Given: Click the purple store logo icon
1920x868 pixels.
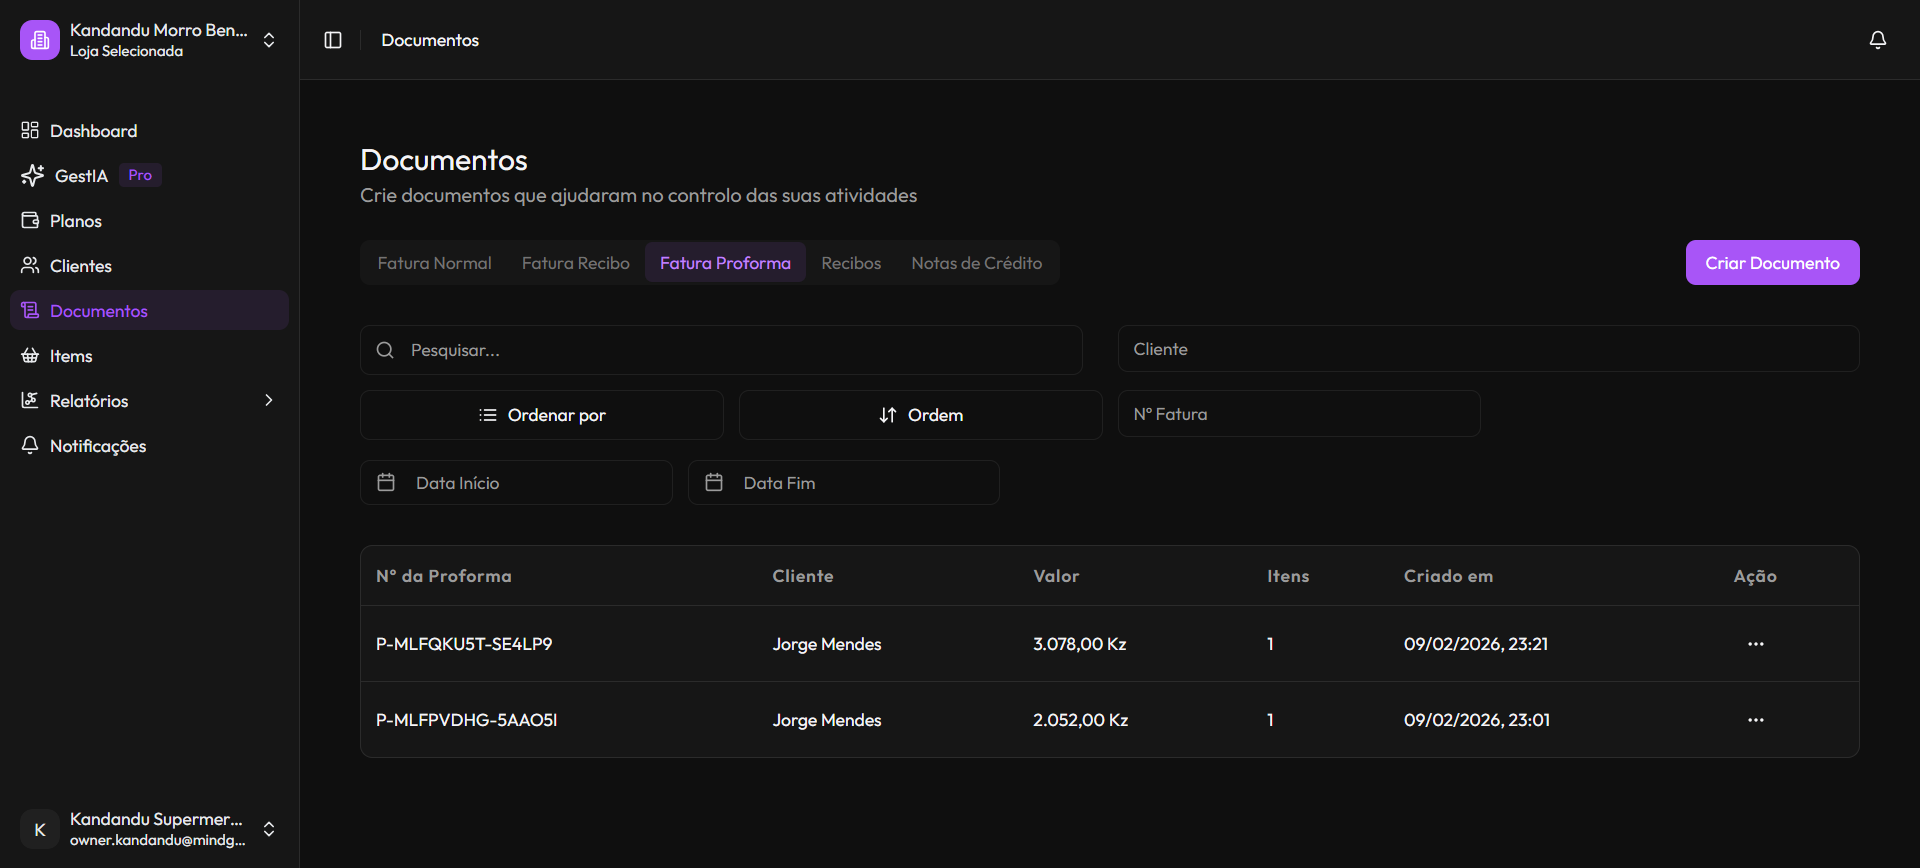Looking at the screenshot, I should 40,40.
